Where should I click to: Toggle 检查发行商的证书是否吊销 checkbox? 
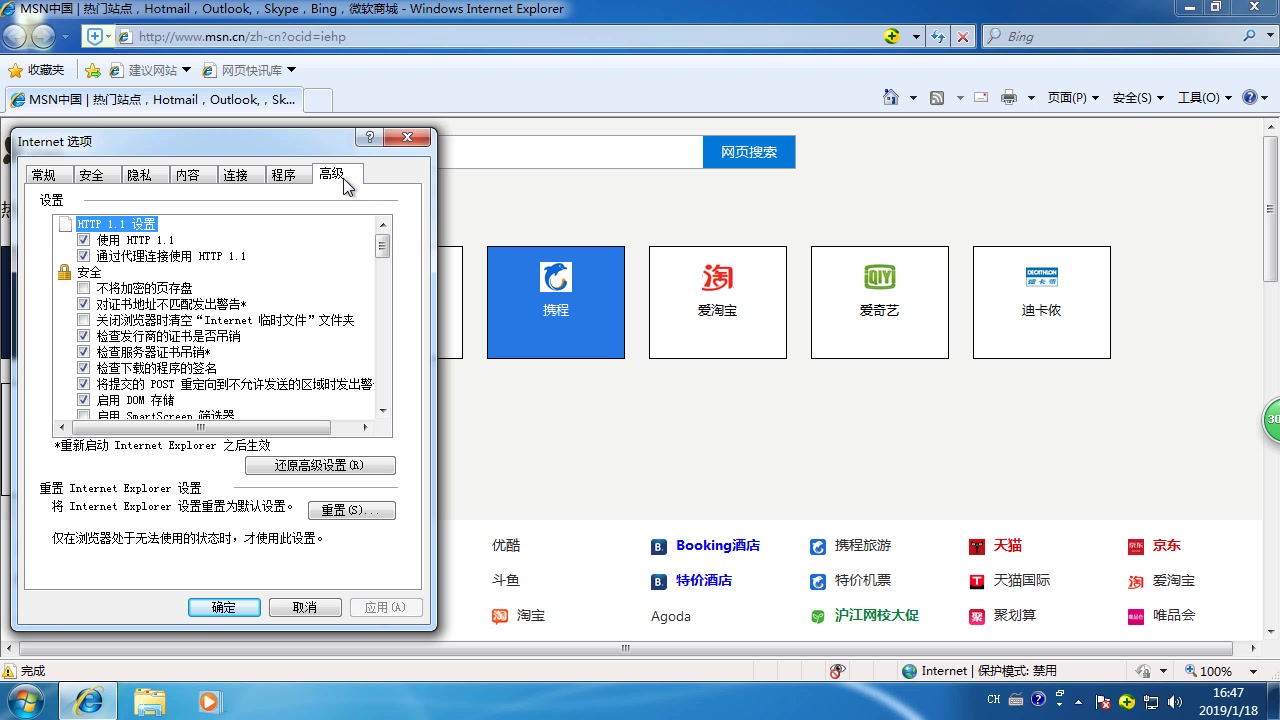tap(84, 336)
